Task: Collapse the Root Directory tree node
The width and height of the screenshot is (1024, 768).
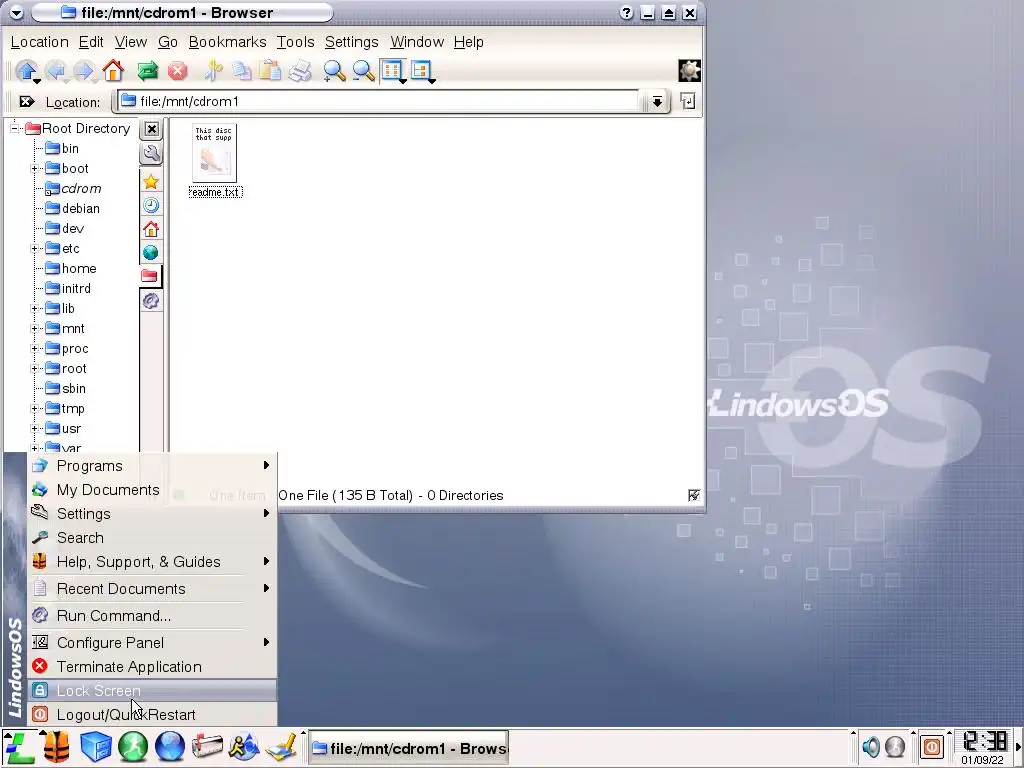Action: (x=14, y=129)
